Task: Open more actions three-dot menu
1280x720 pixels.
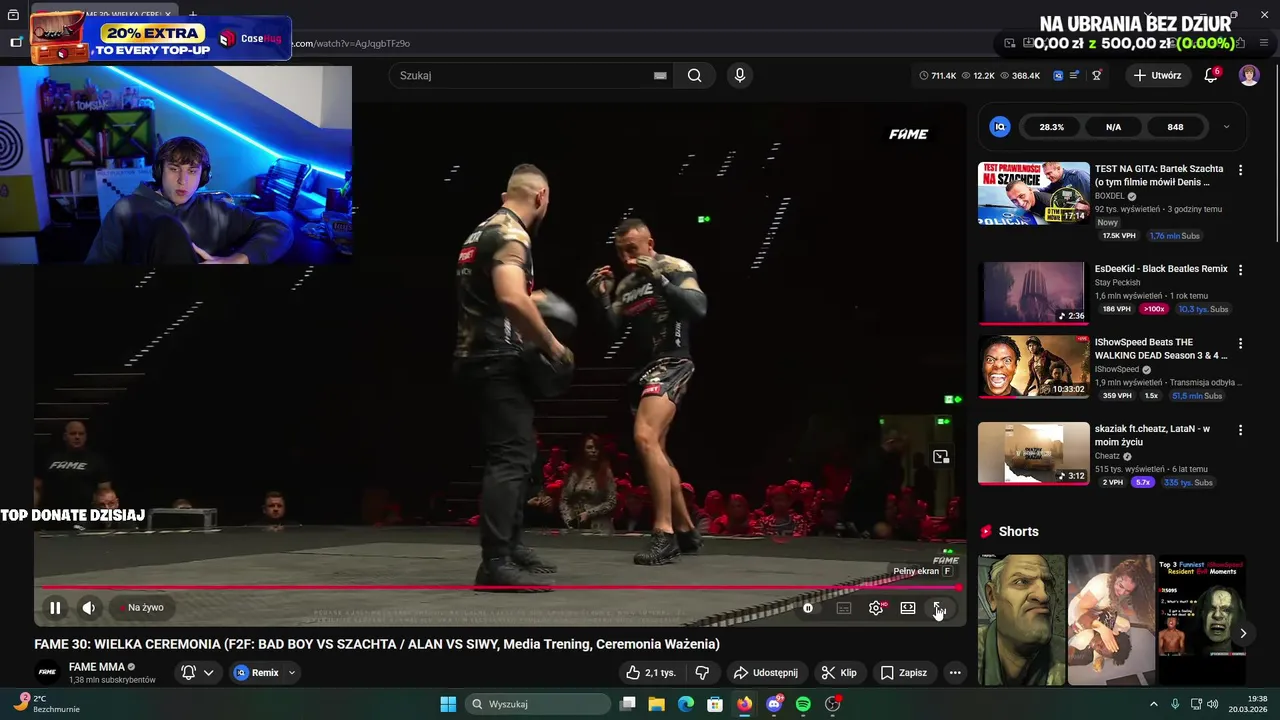Action: (955, 673)
